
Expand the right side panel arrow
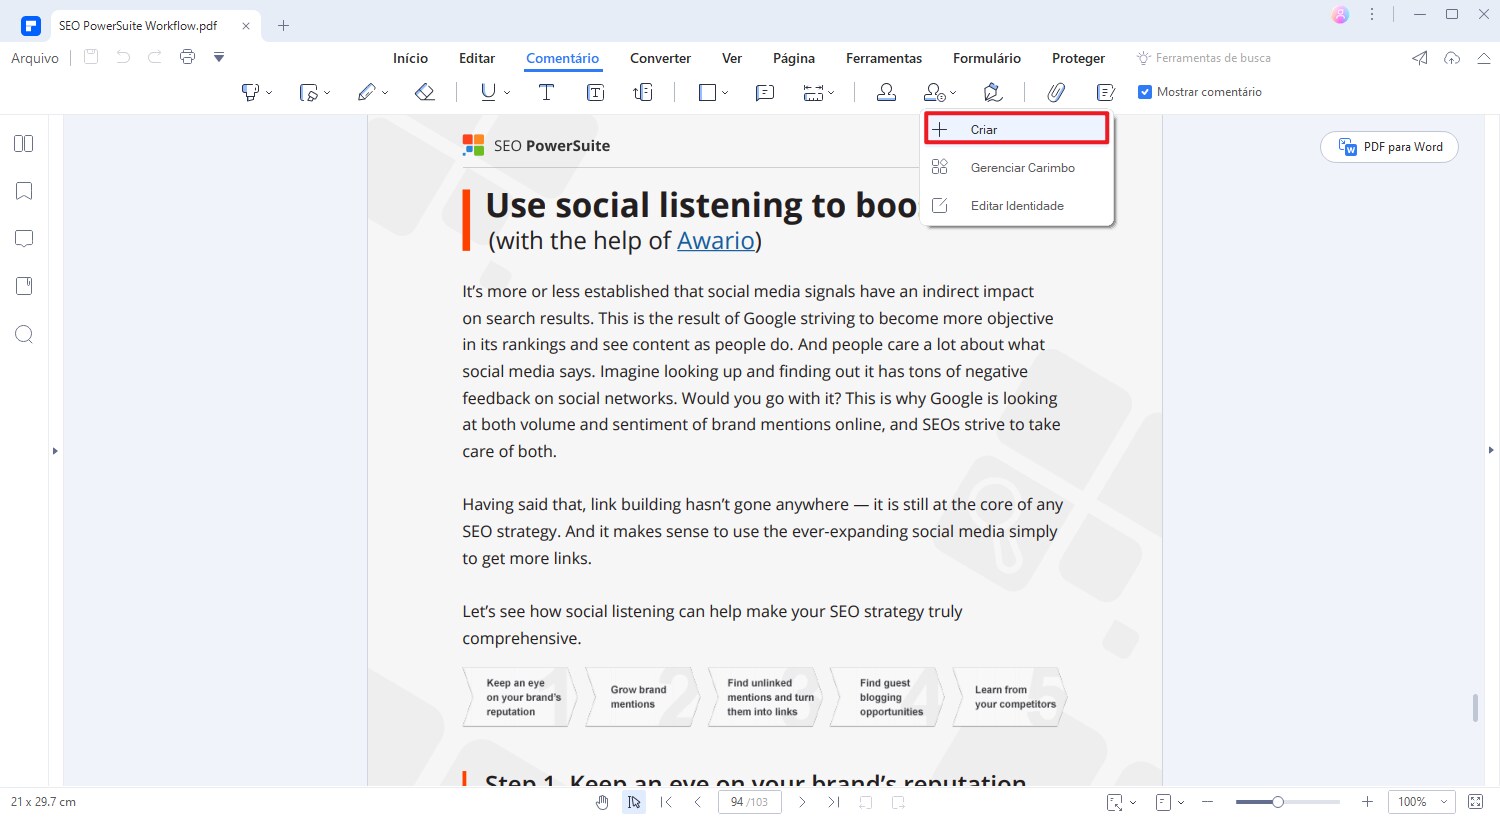click(x=1491, y=451)
